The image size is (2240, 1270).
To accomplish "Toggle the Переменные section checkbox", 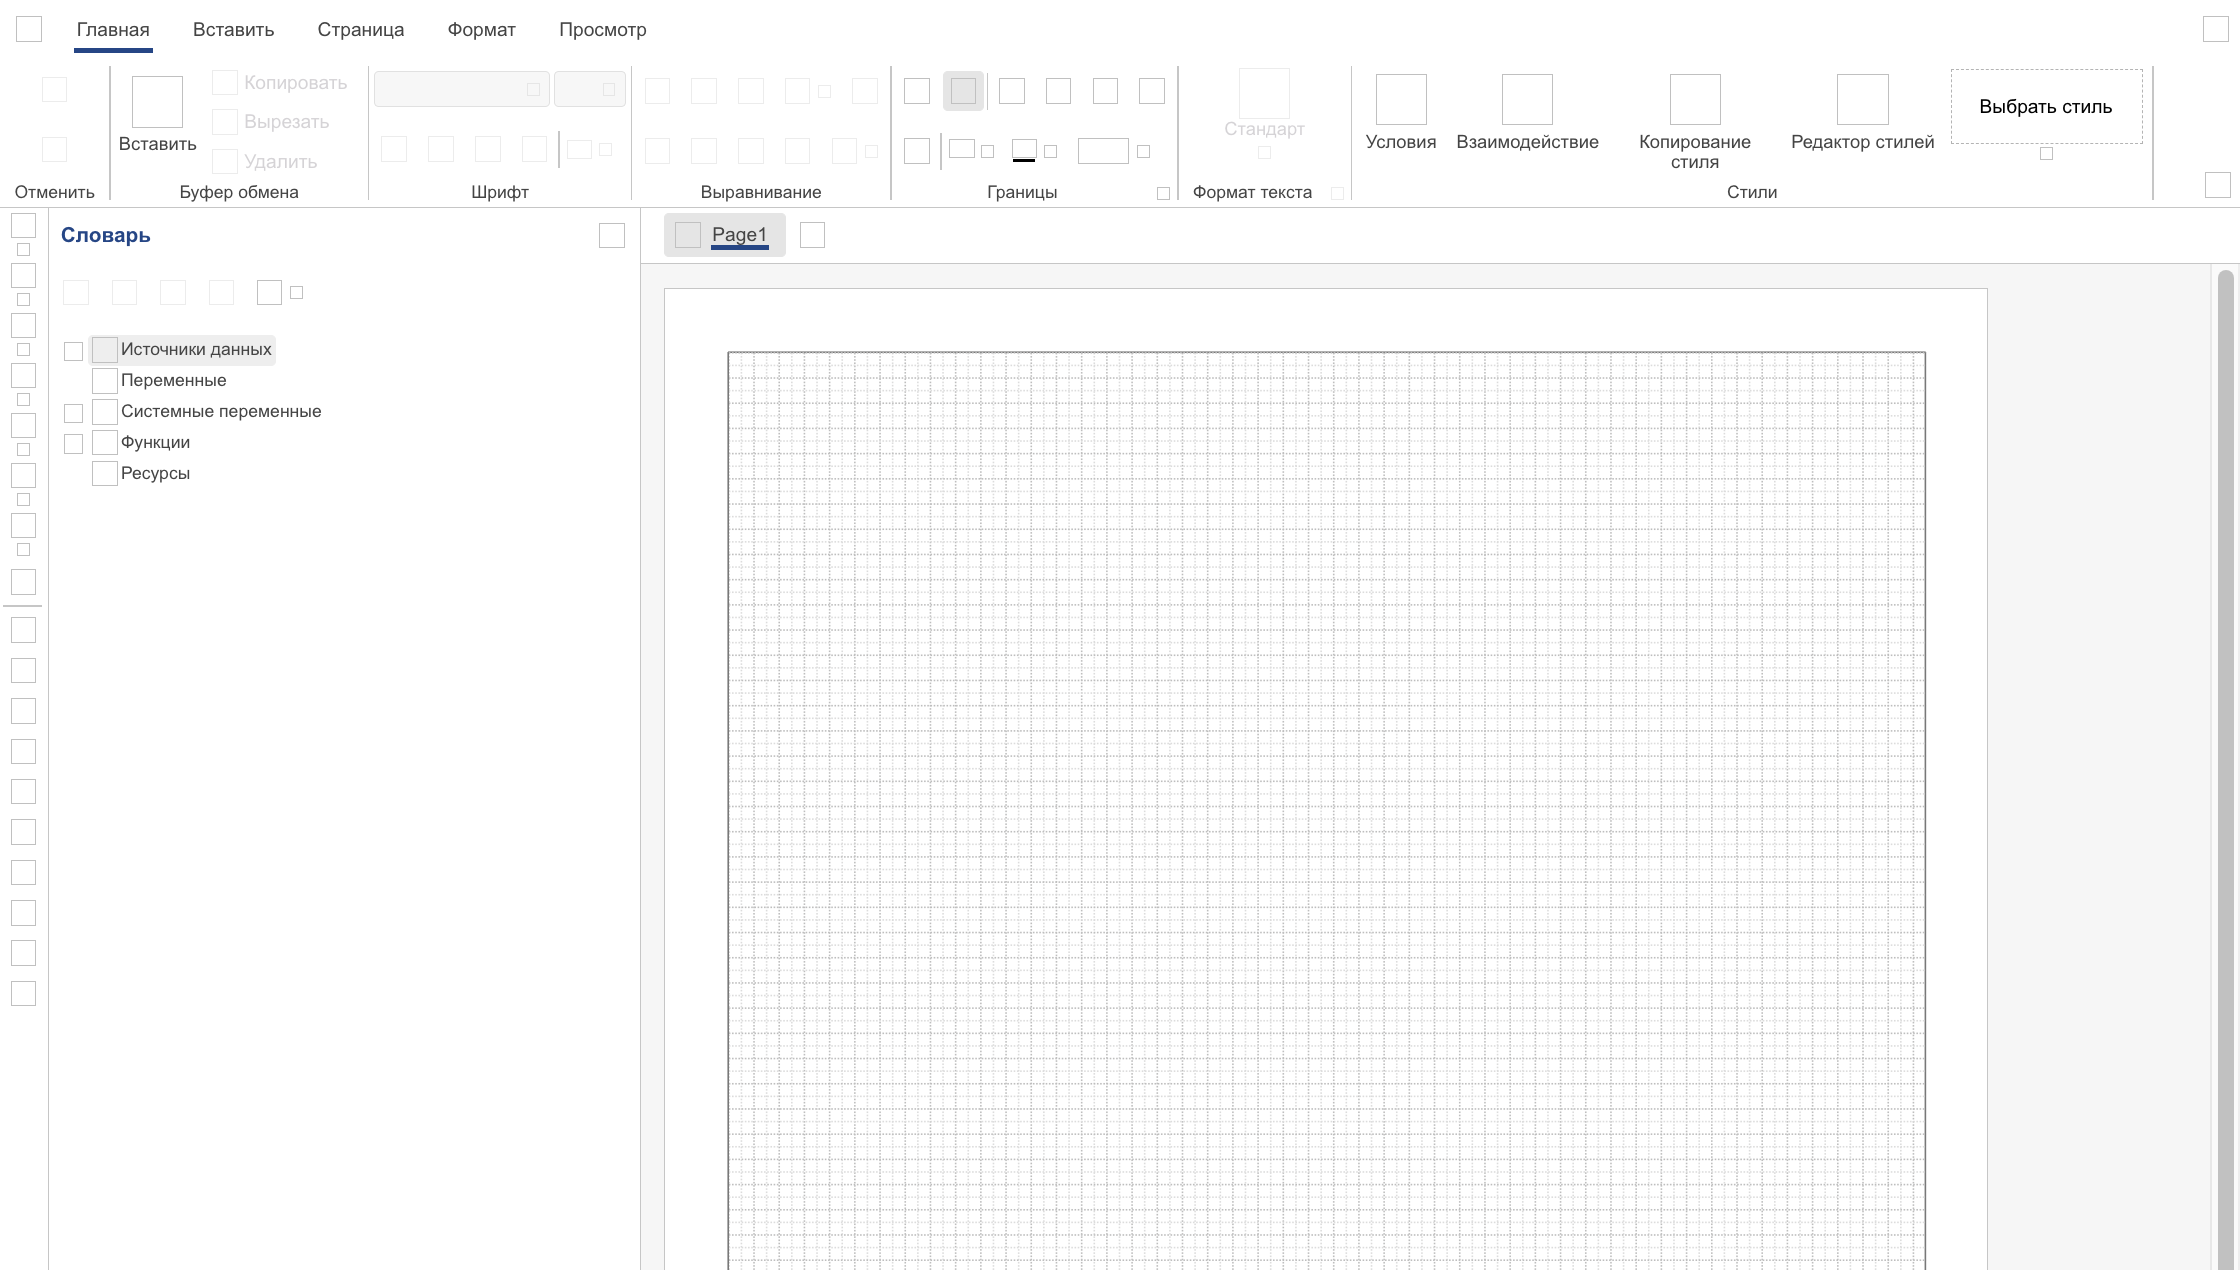I will pos(103,380).
